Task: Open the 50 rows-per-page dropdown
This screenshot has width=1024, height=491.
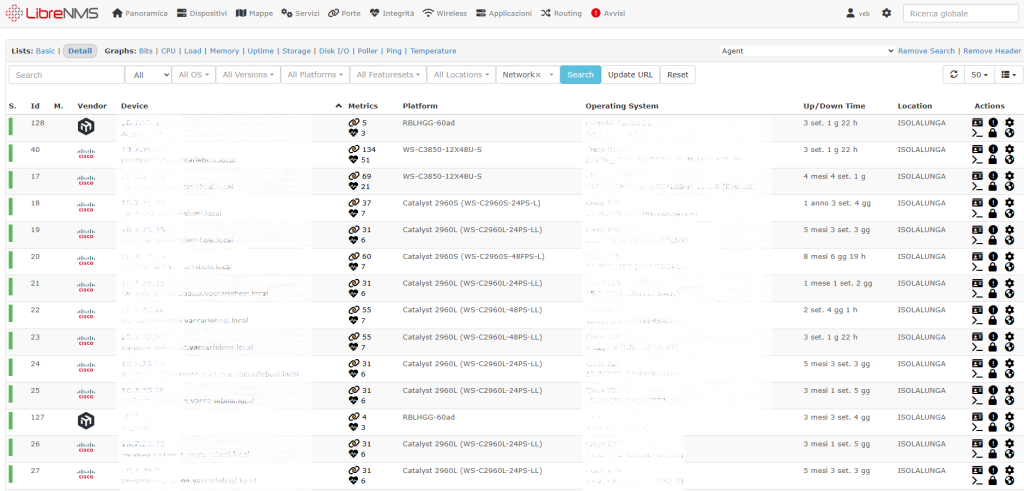Action: (x=980, y=75)
